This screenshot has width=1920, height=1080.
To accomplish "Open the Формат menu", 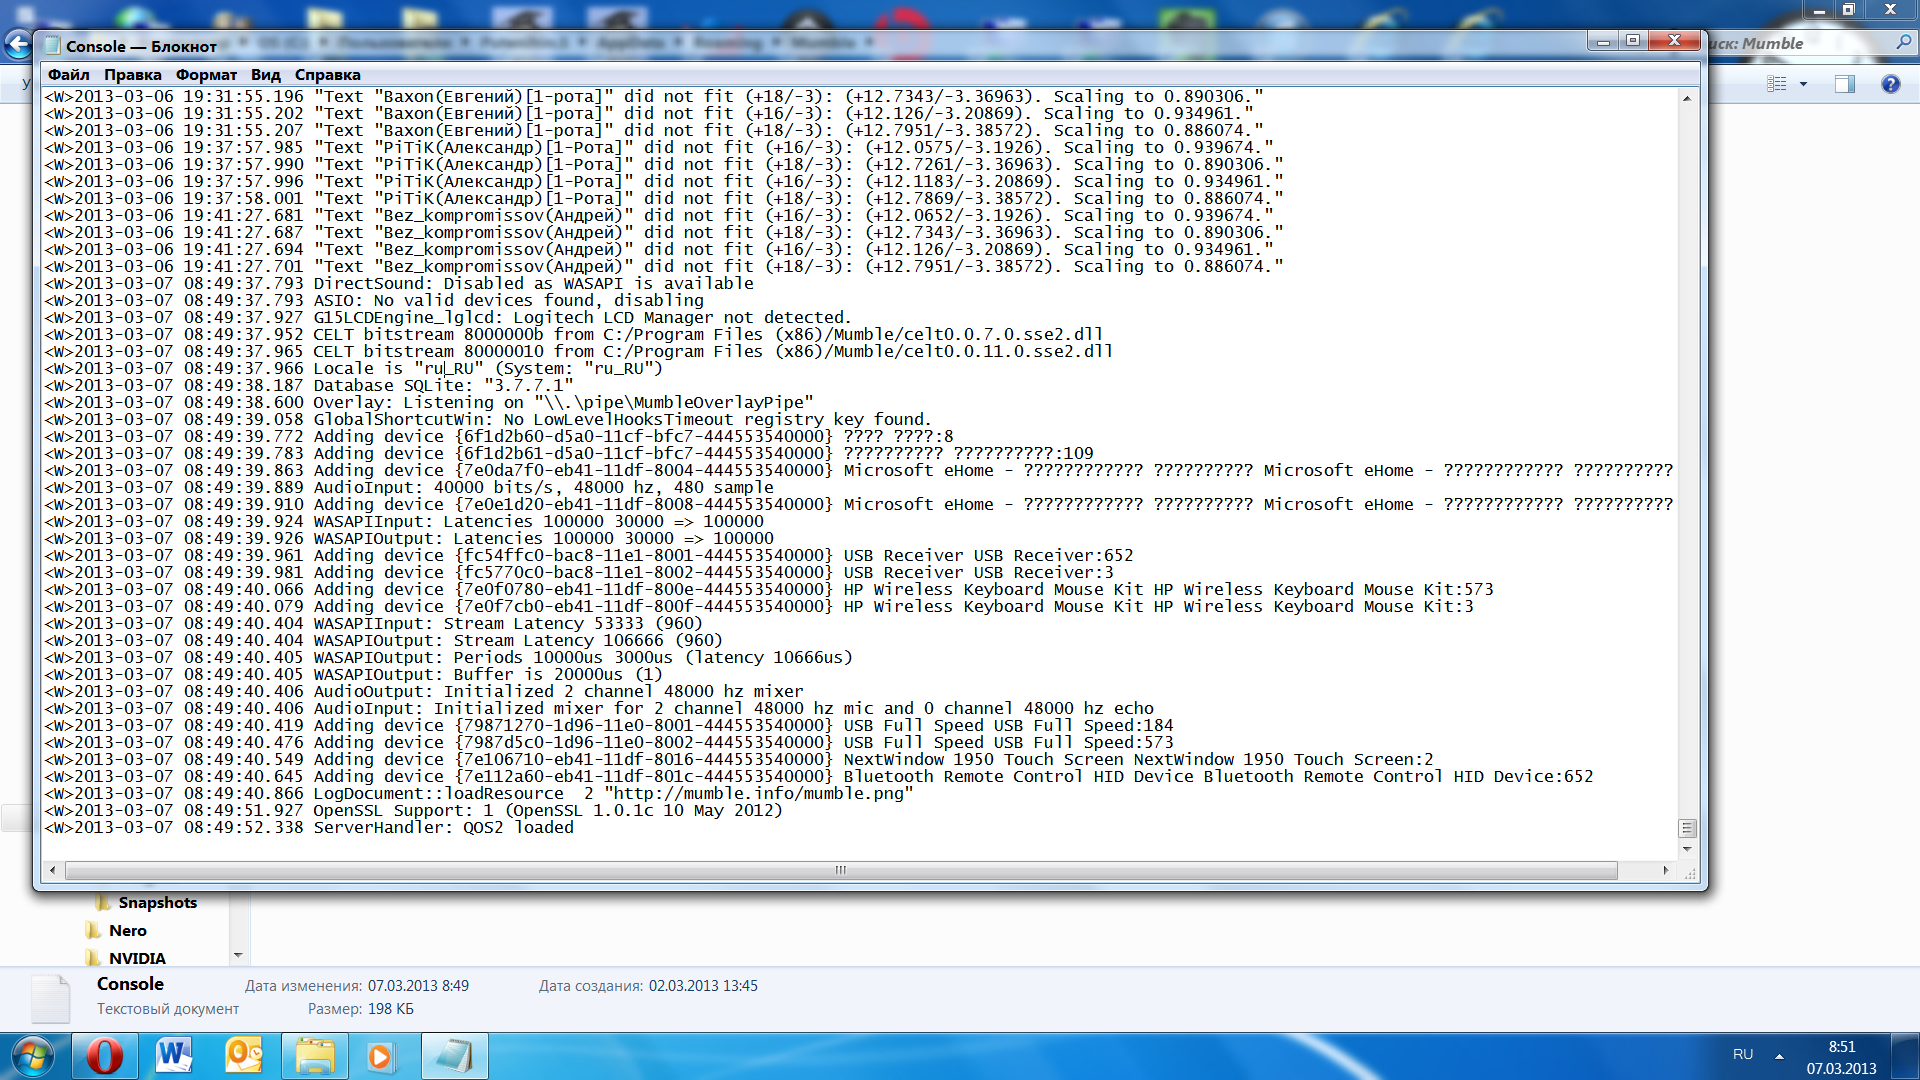I will coord(206,75).
